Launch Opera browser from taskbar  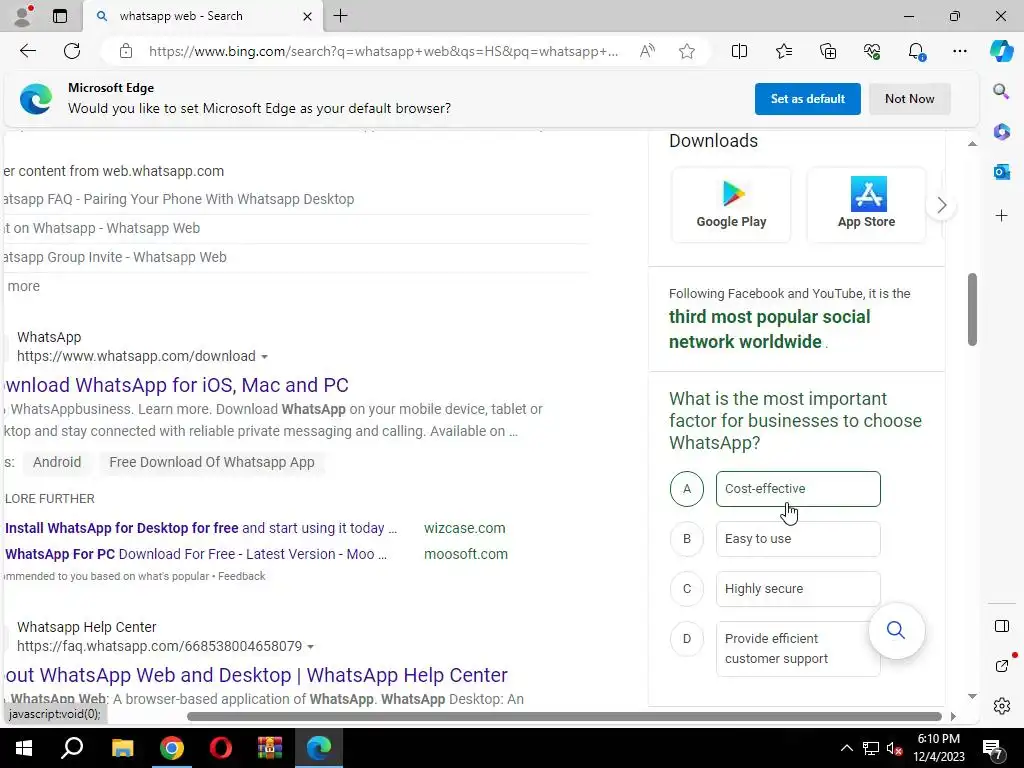[221, 748]
